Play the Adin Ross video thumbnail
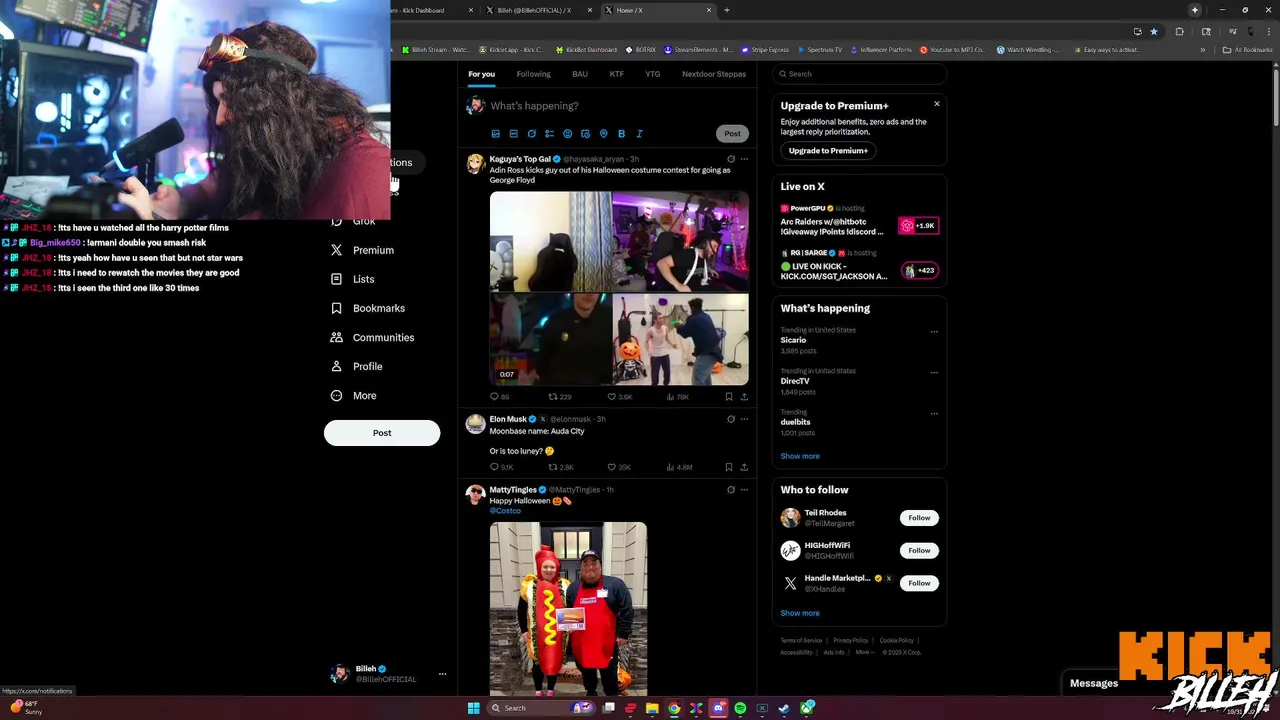The width and height of the screenshot is (1280, 720). 619,288
